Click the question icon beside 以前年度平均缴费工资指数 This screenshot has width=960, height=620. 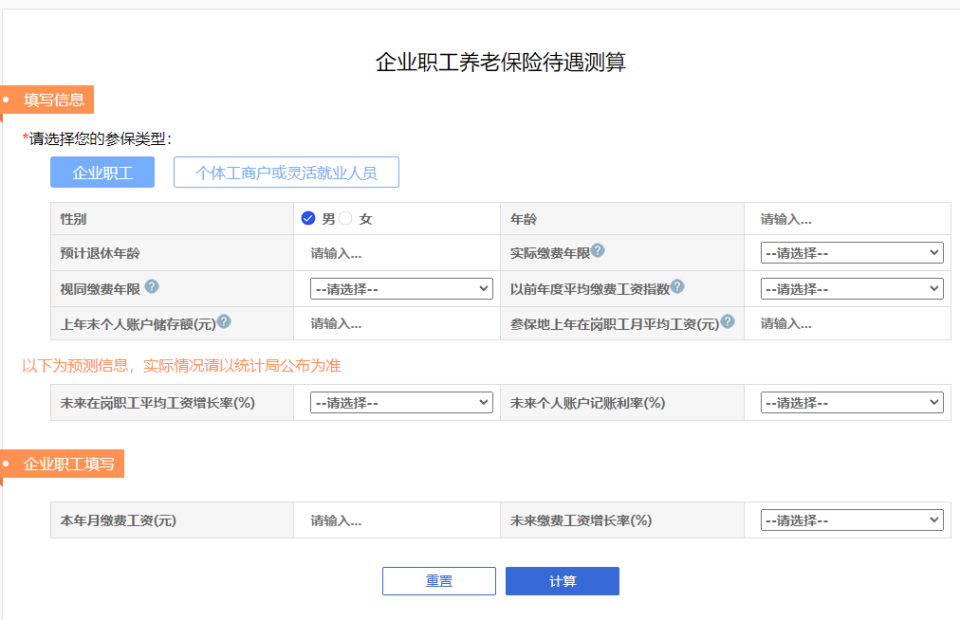tap(678, 287)
